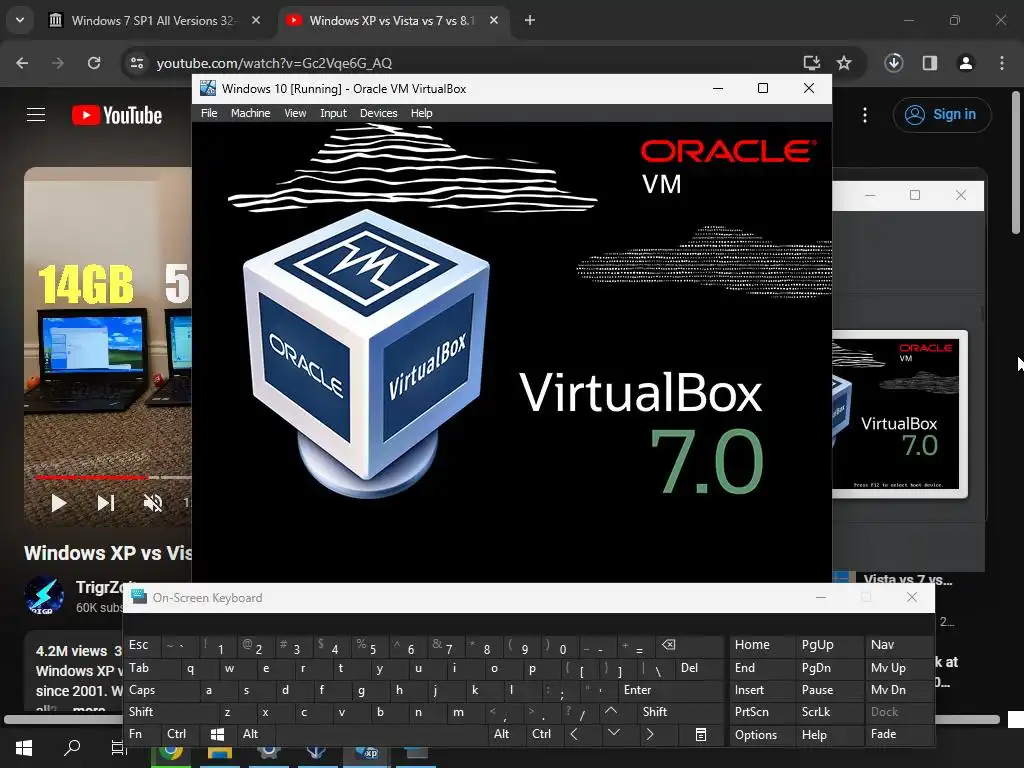Click up arrow key on On-Screen Keyboard
The width and height of the screenshot is (1024, 768).
pyautogui.click(x=611, y=711)
